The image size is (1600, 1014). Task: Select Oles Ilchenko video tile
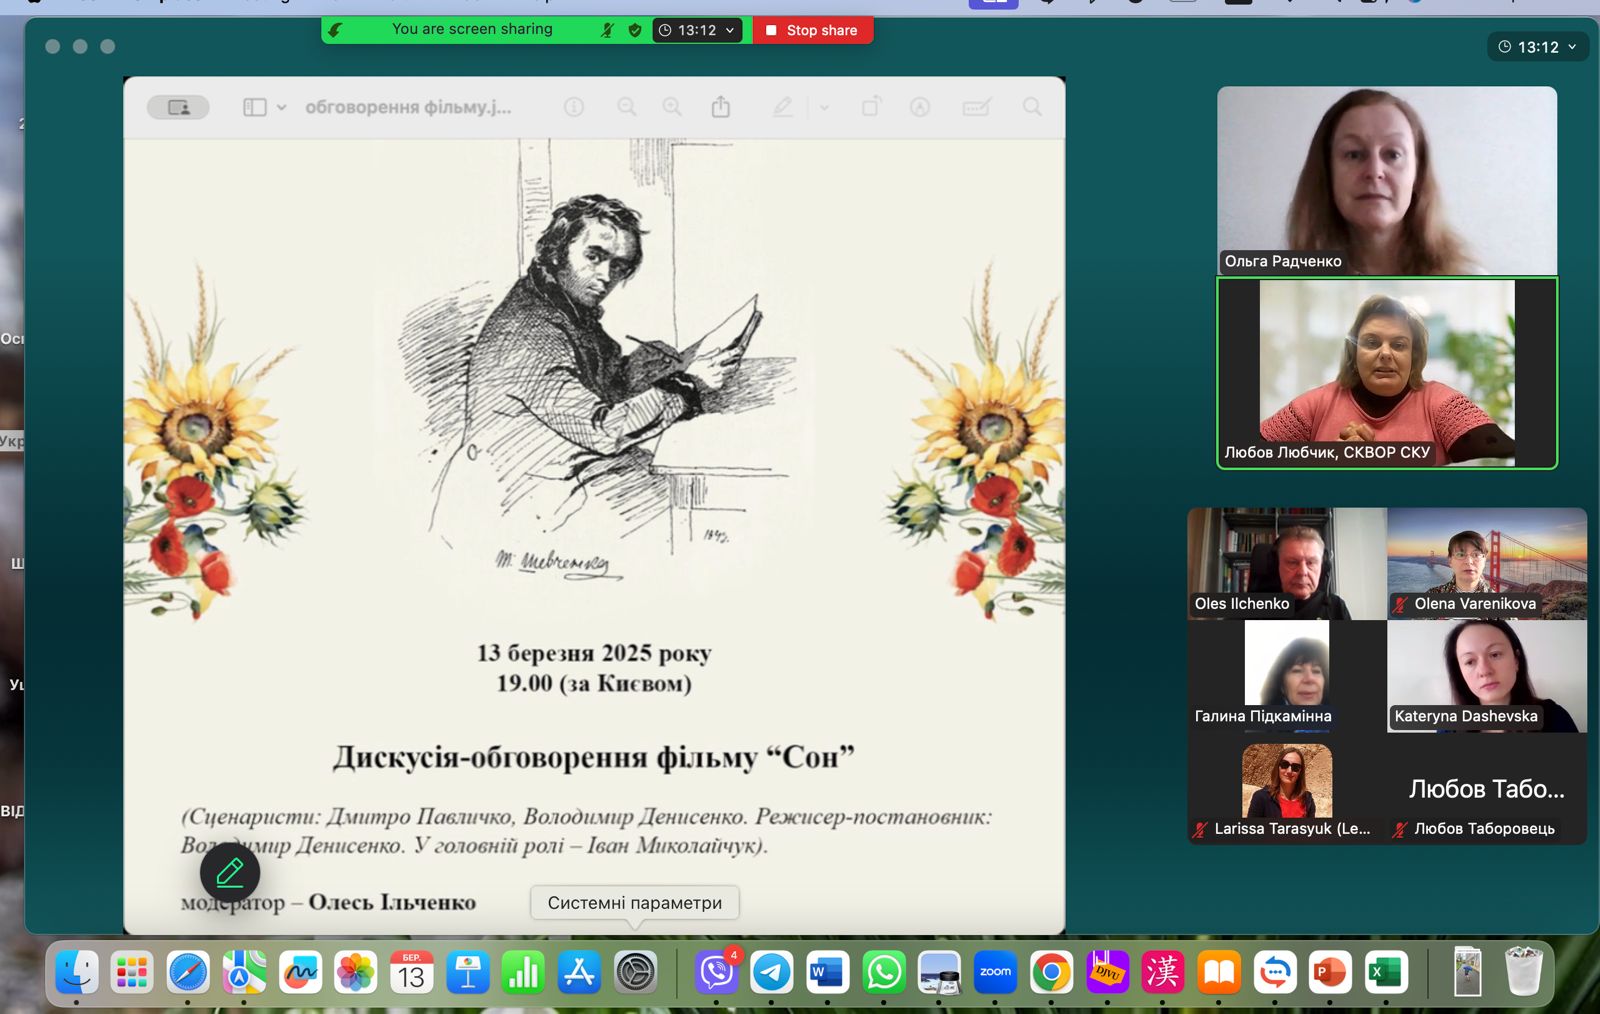point(1287,563)
